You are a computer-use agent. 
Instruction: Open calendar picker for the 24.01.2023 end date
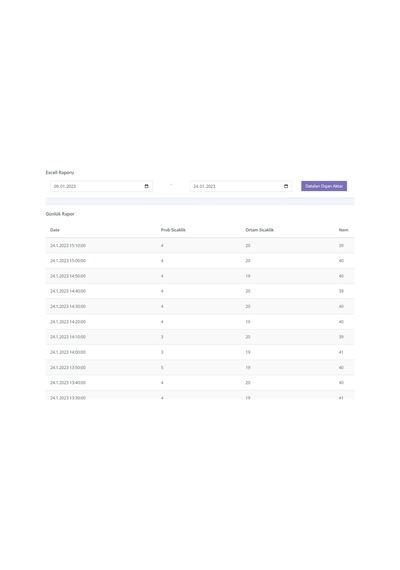coord(286,186)
